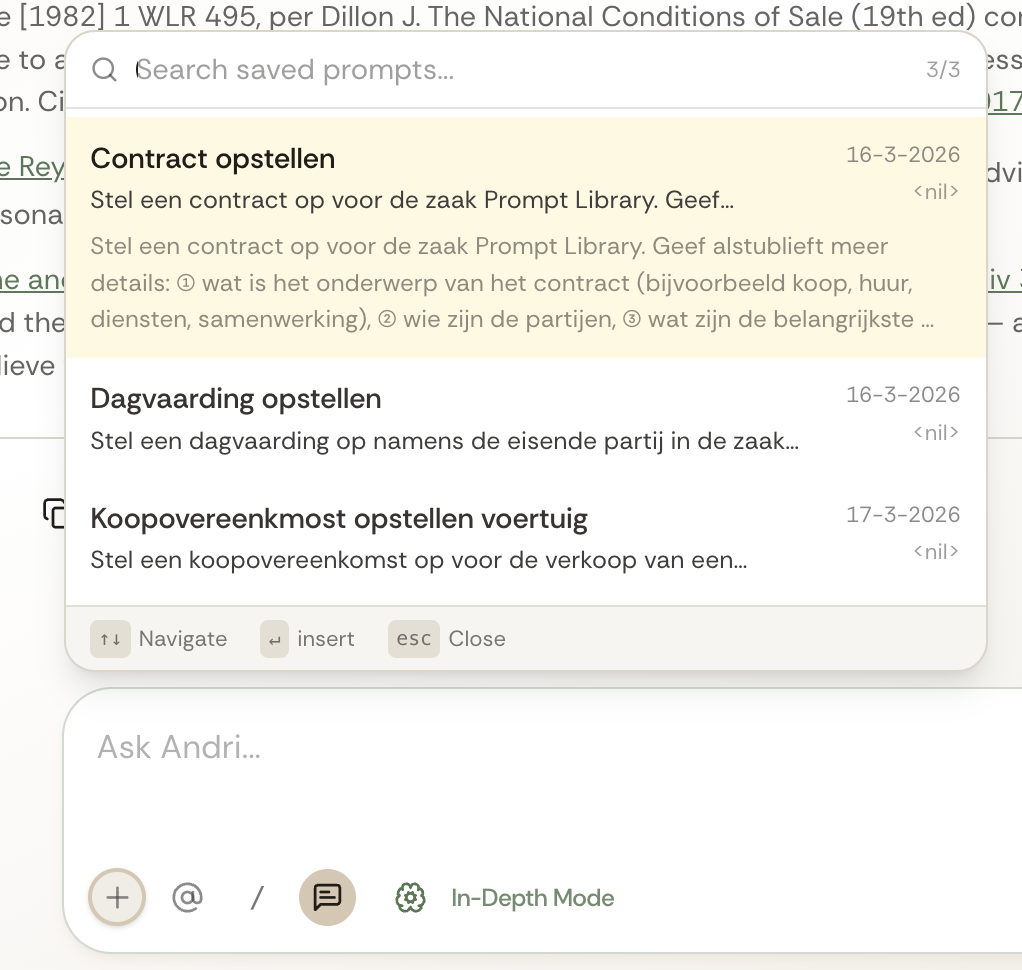Click the In-Depth Mode gear icon
The height and width of the screenshot is (970, 1022).
pos(410,898)
